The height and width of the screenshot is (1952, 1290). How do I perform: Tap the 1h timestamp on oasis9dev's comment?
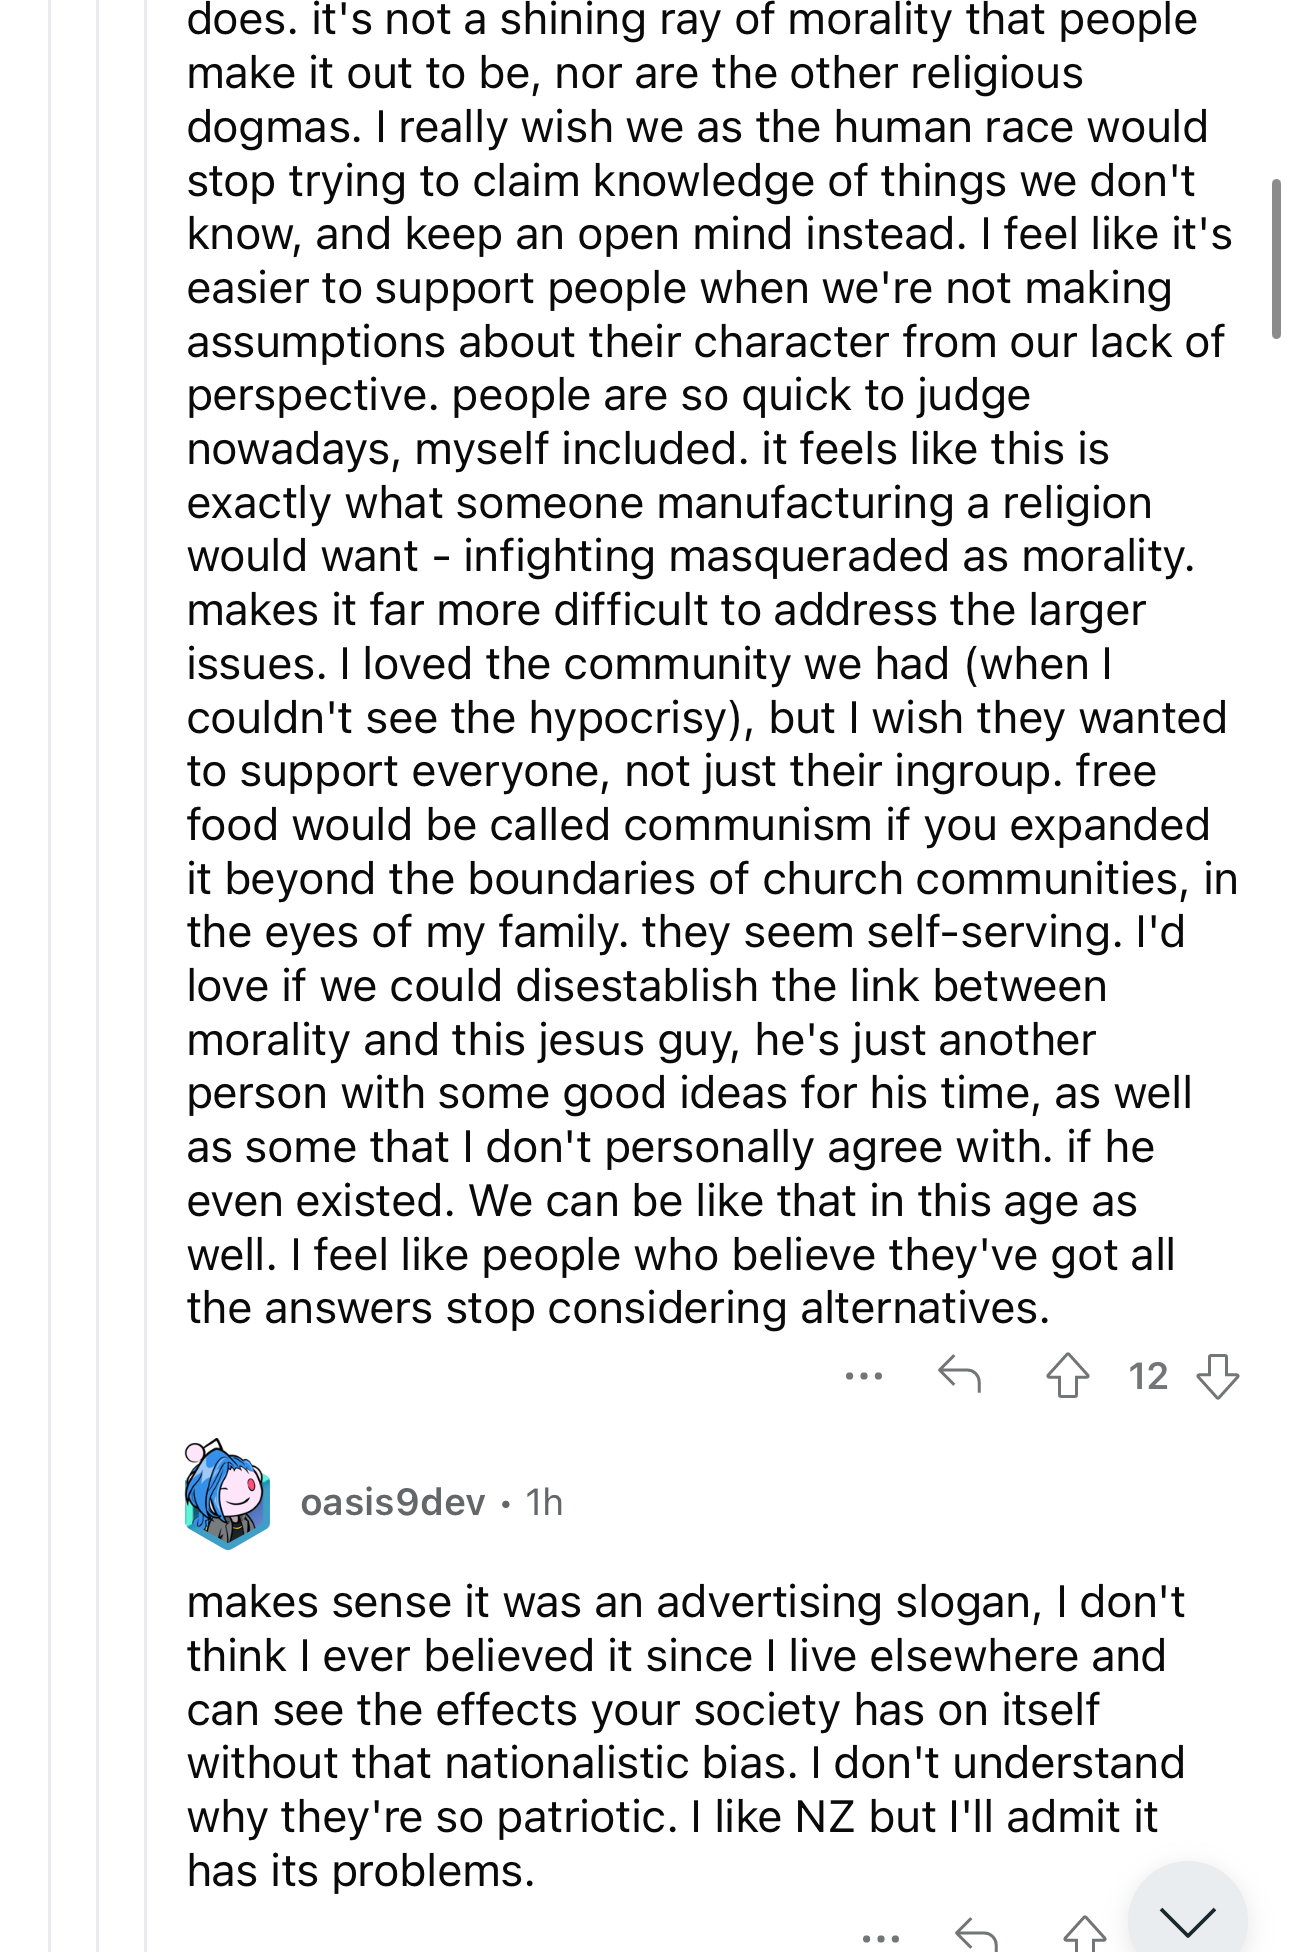point(545,1502)
